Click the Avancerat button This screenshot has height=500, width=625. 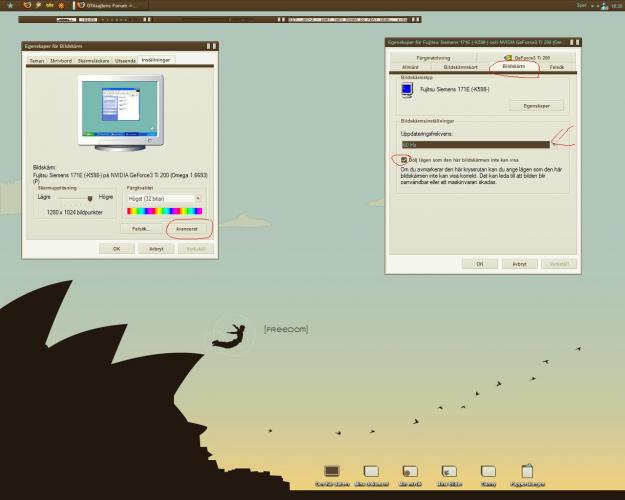click(x=186, y=229)
